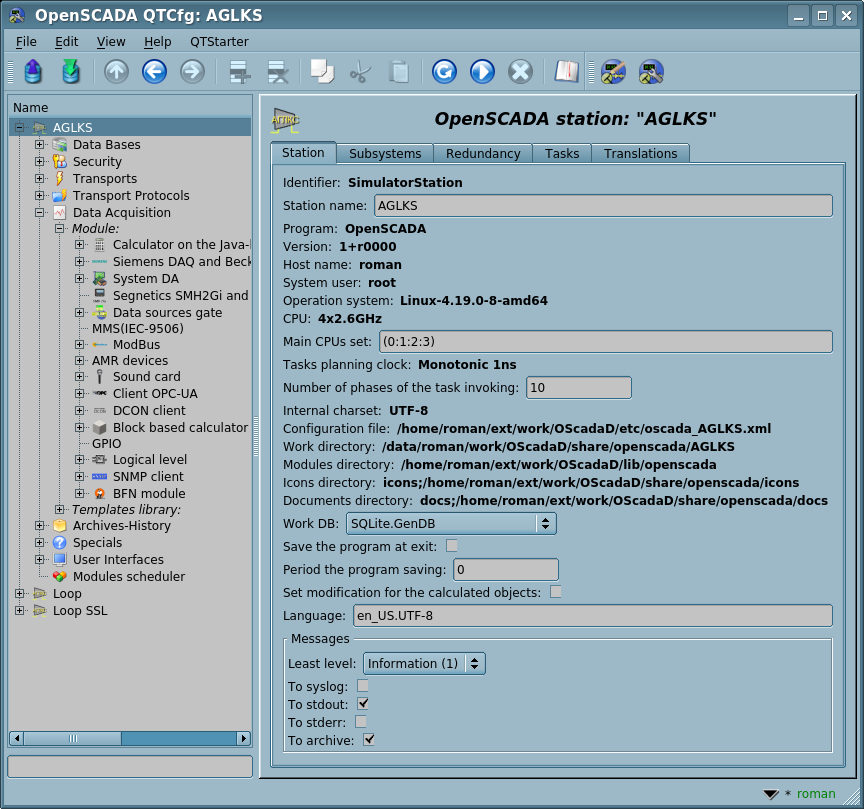
Task: Click the Block based calculator cube icon
Action: point(99,428)
